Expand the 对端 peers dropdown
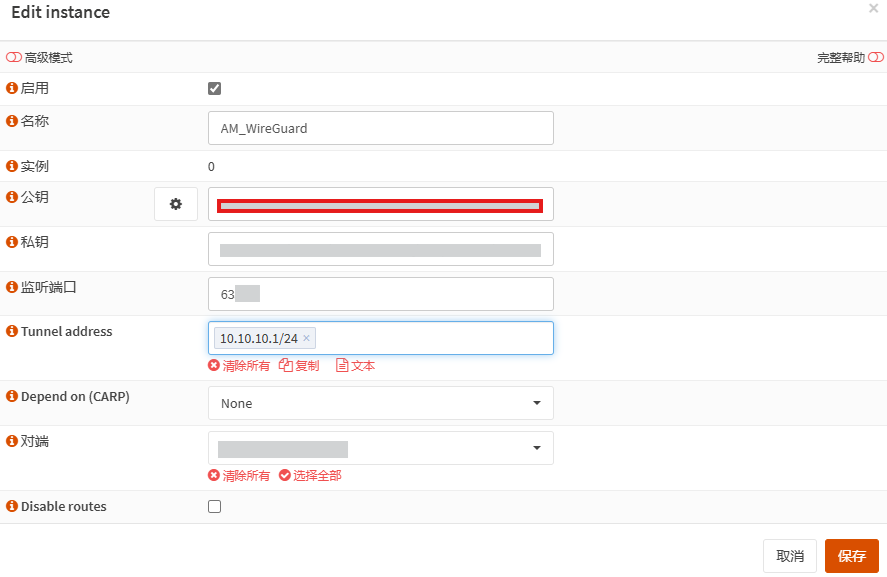The width and height of the screenshot is (887, 577). [380, 448]
